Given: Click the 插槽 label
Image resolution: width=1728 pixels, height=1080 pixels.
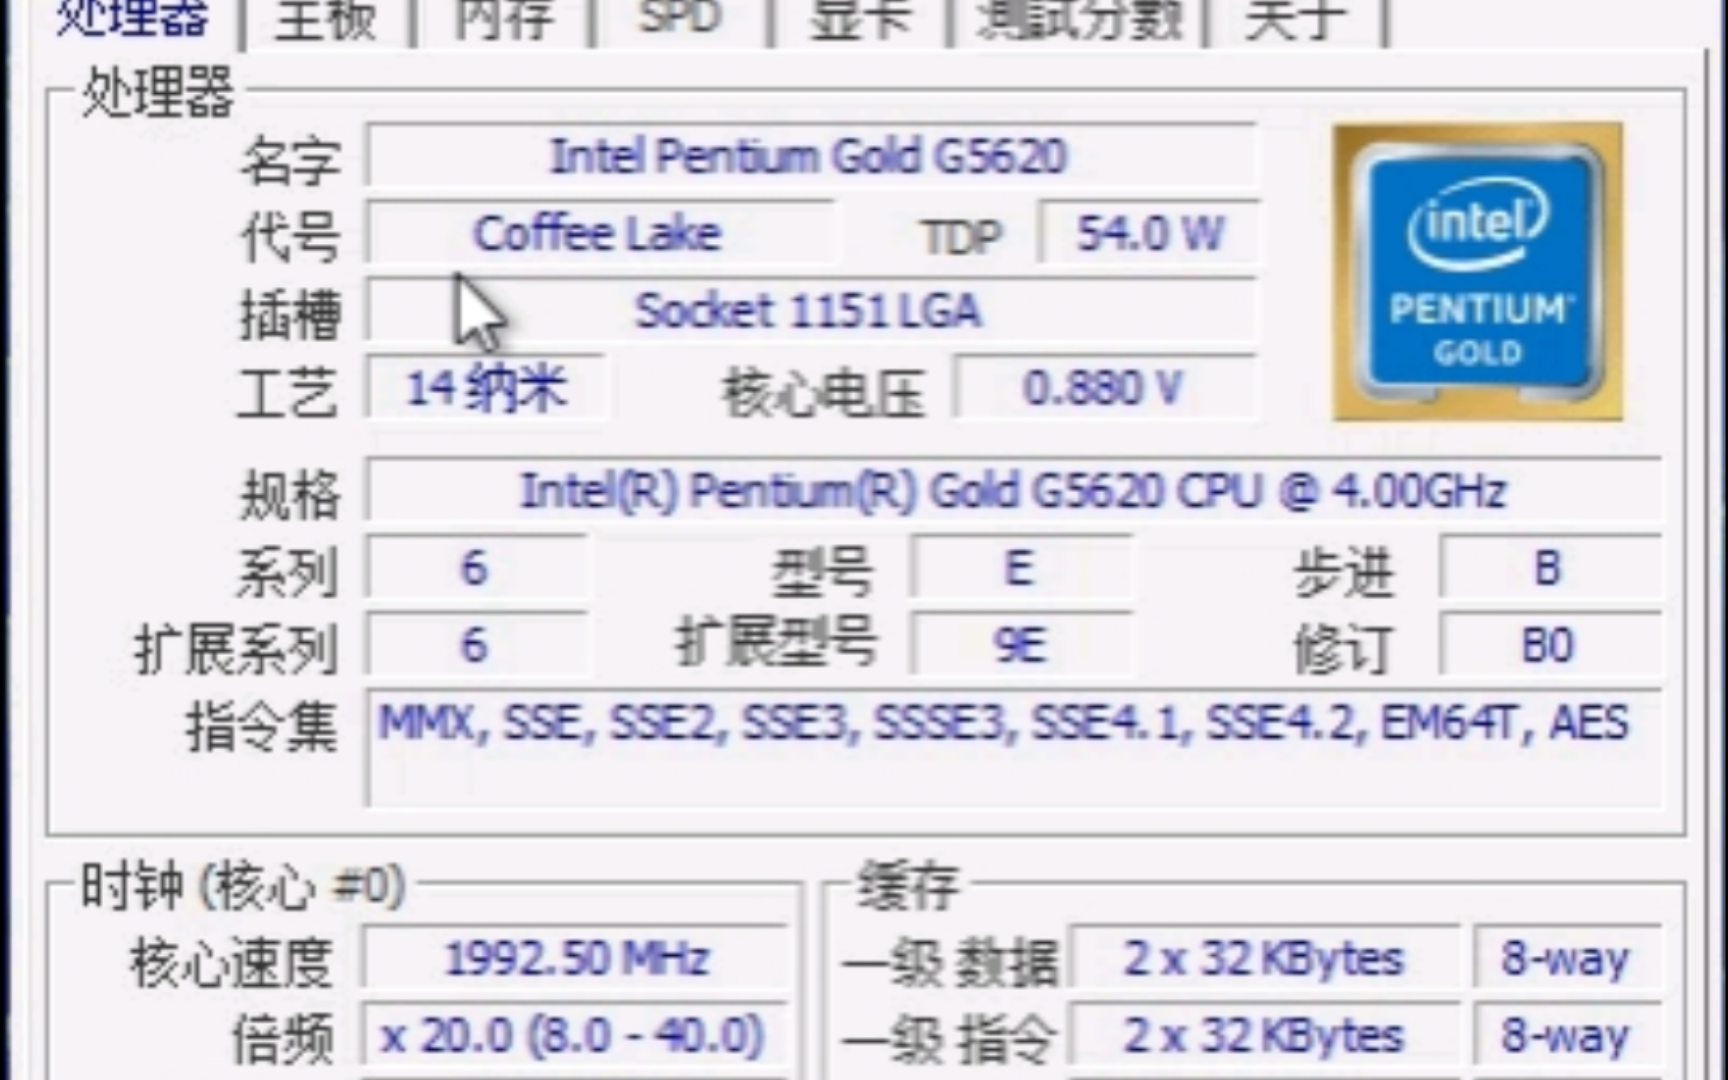Looking at the screenshot, I should tap(290, 314).
